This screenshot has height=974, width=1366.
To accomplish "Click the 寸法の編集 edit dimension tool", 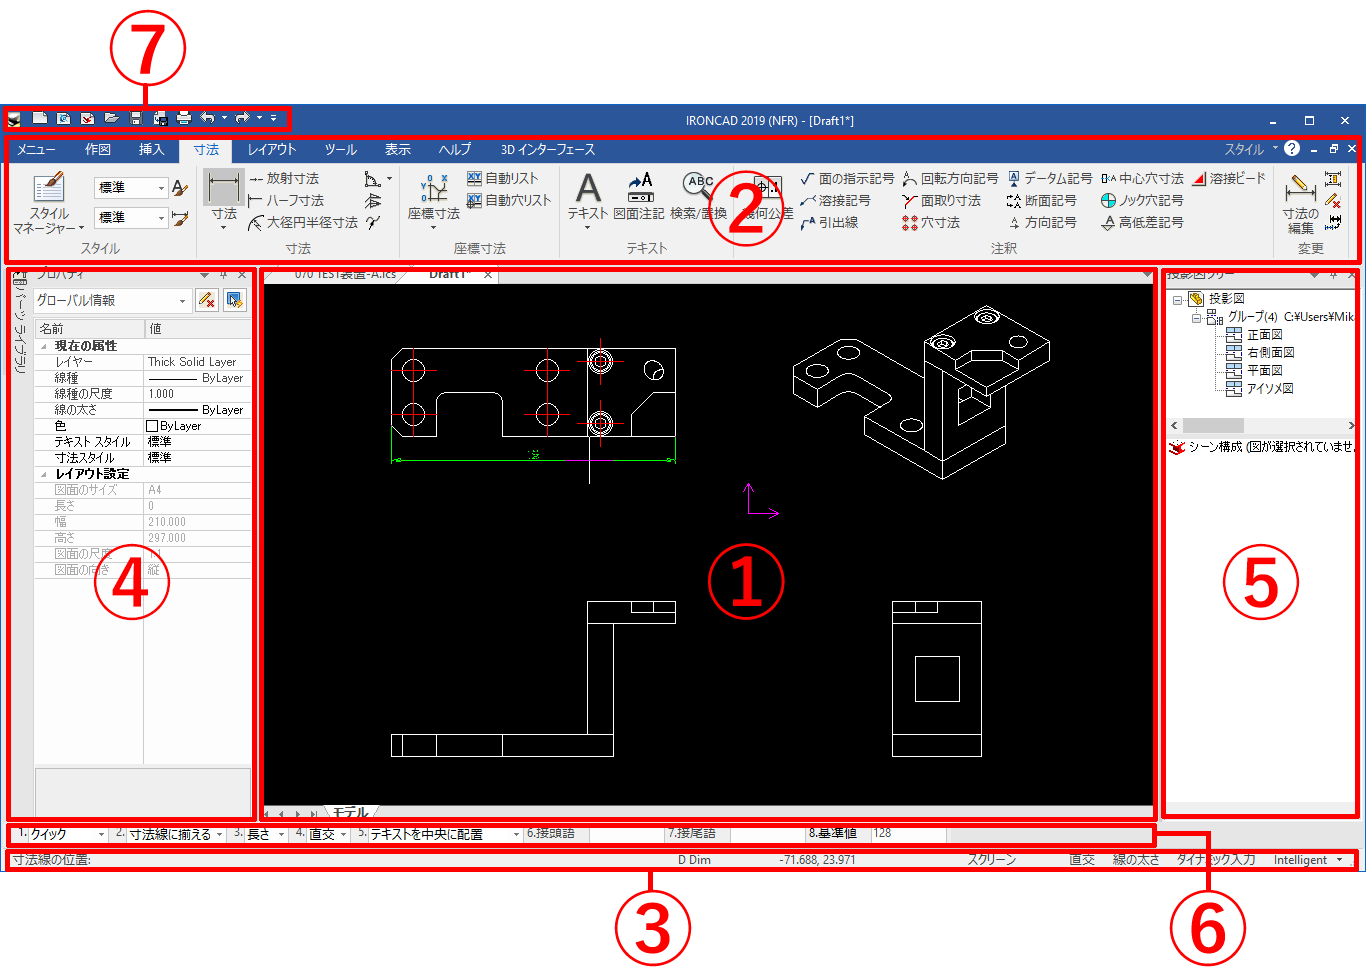I will (x=1300, y=203).
